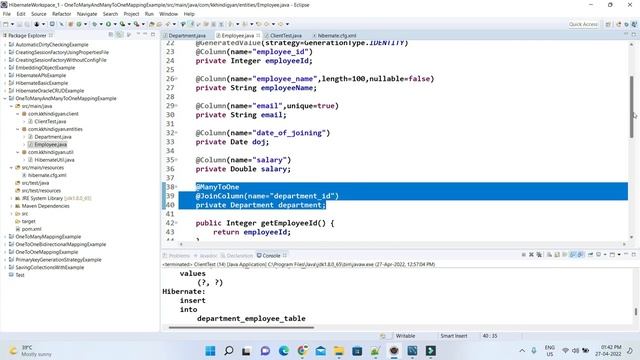Click Open Console icon in Console toolbar
The image size is (640, 360).
(612, 255)
